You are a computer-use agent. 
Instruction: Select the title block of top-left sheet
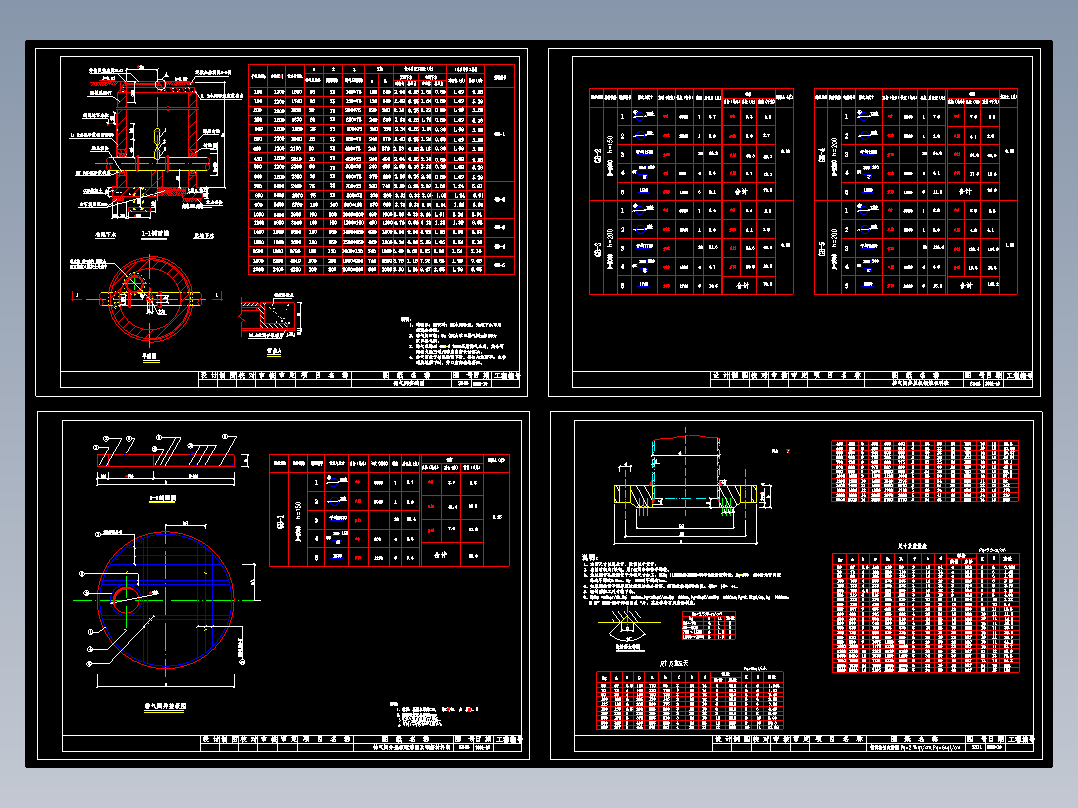click(x=290, y=380)
